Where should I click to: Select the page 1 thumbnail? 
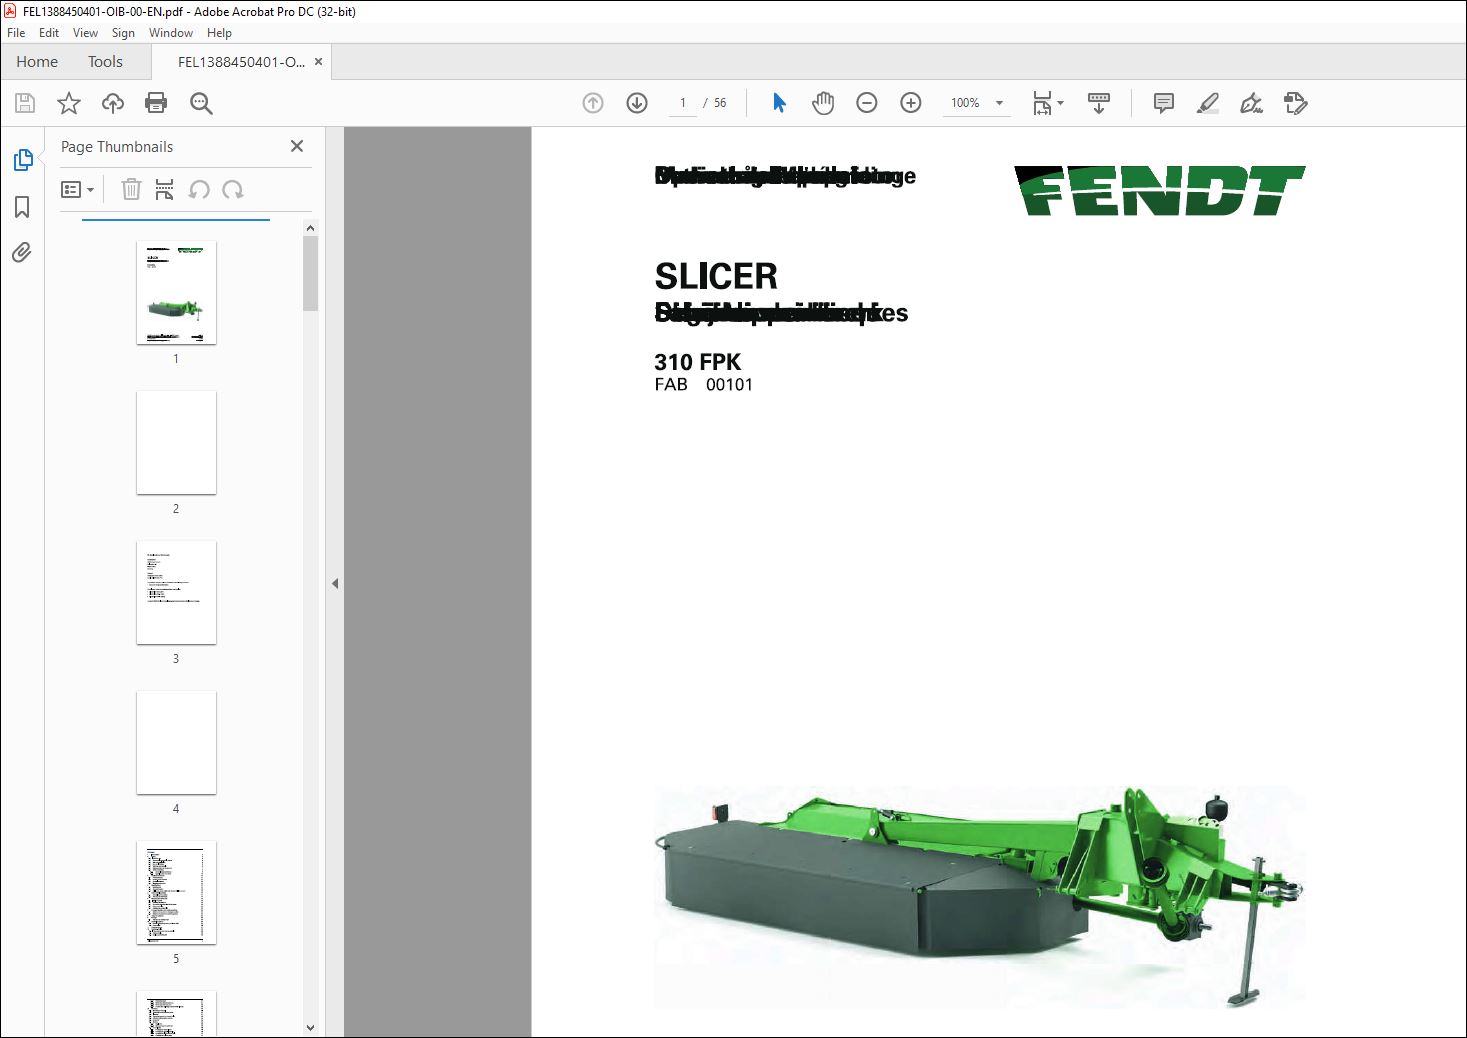176,293
